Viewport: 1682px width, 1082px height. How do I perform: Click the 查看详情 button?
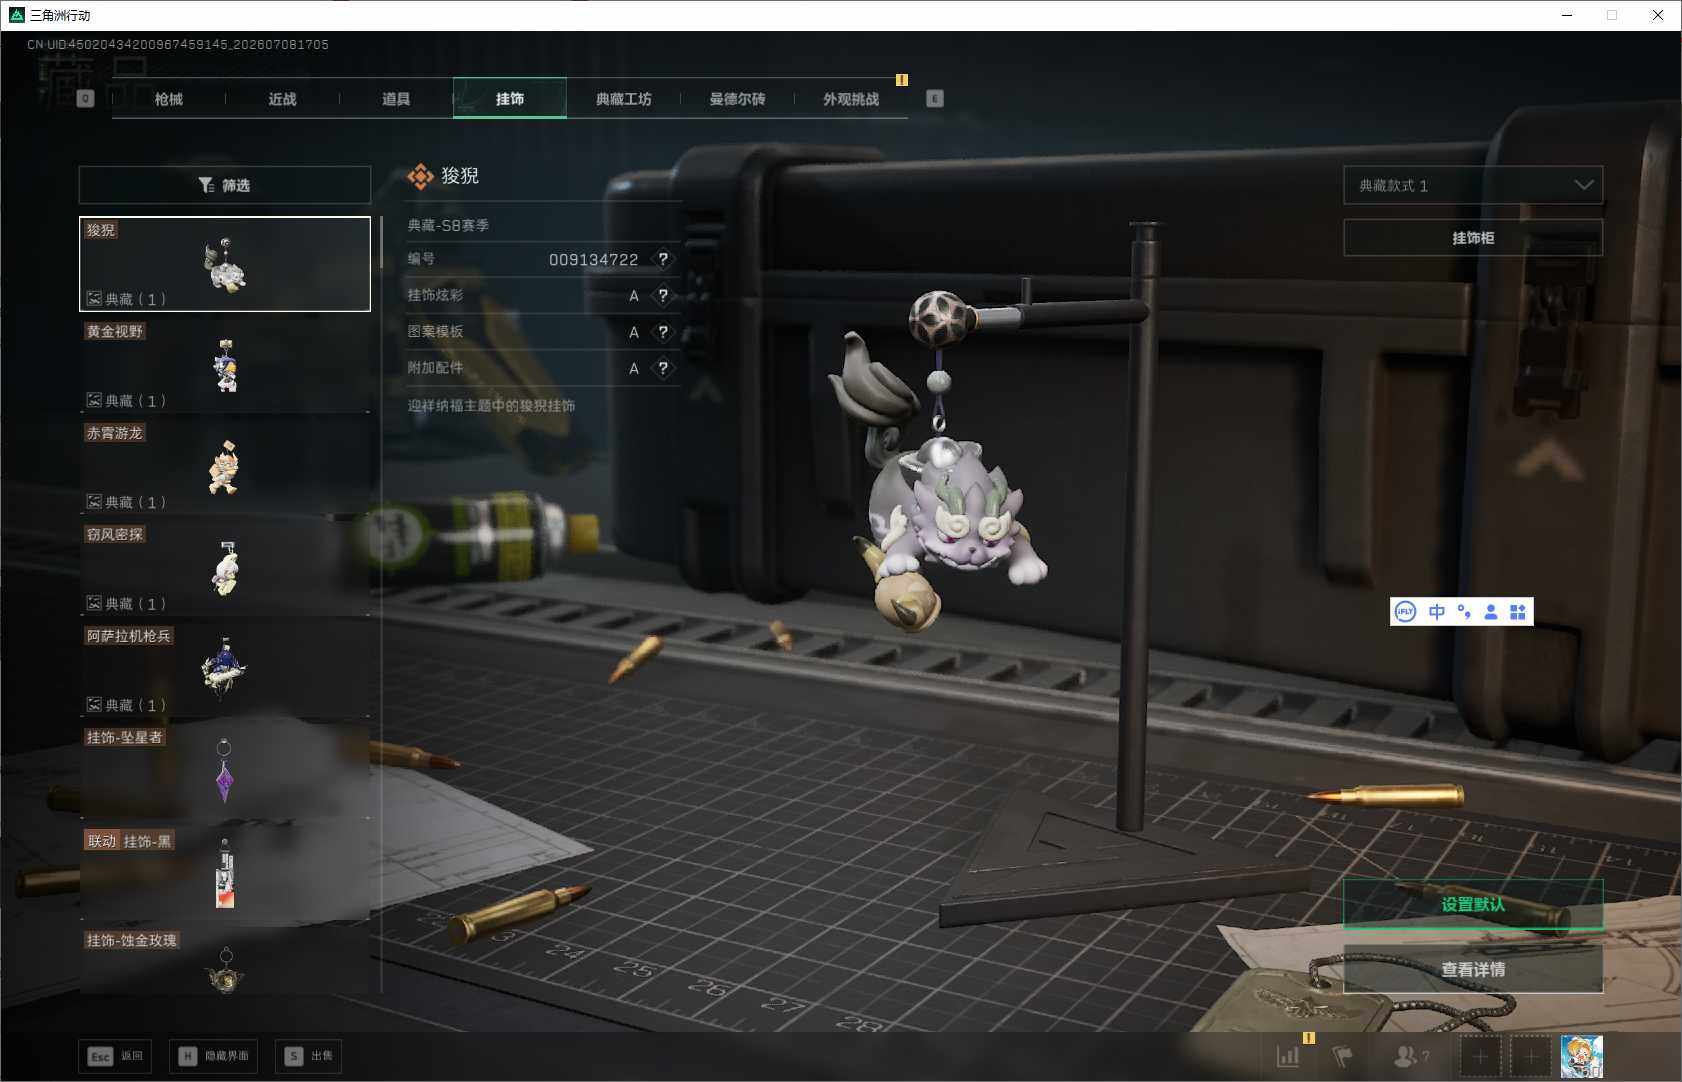tap(1473, 969)
